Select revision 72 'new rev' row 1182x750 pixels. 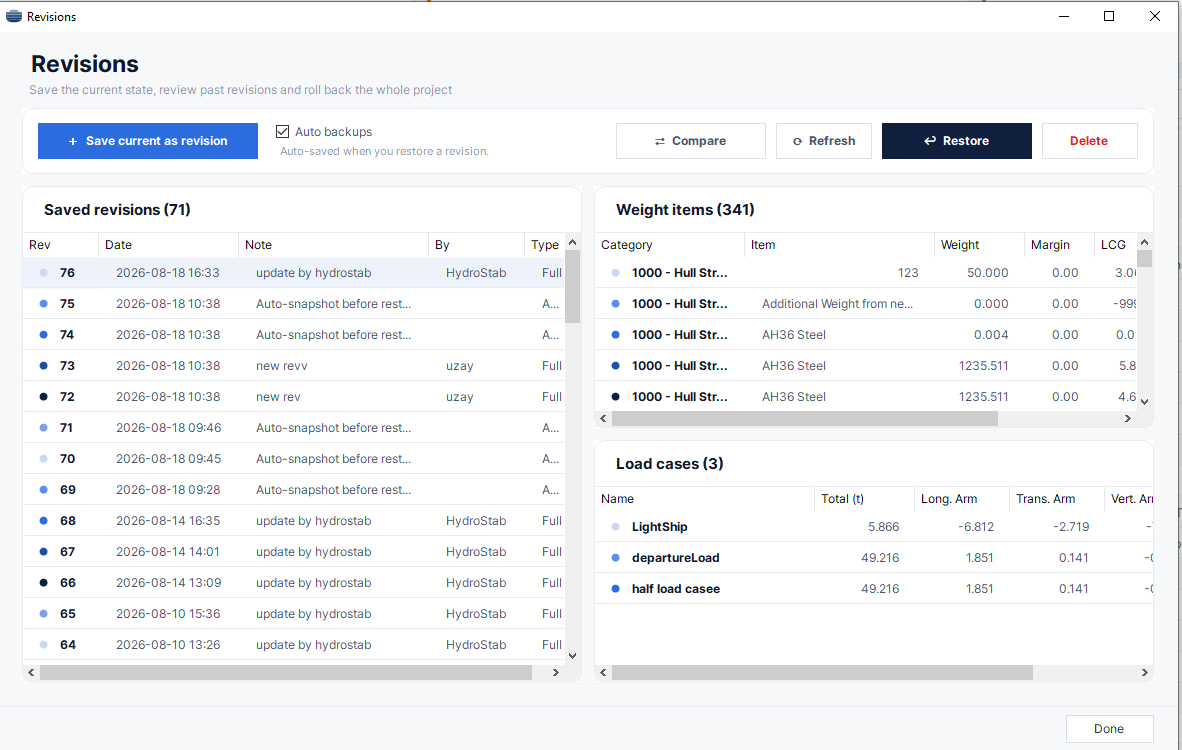tap(294, 396)
